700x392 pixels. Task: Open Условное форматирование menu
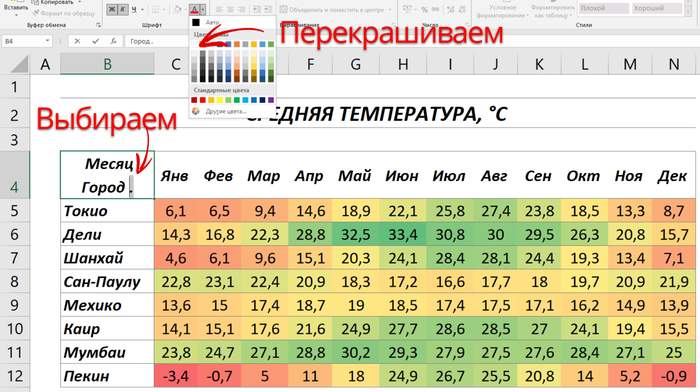[x=502, y=11]
